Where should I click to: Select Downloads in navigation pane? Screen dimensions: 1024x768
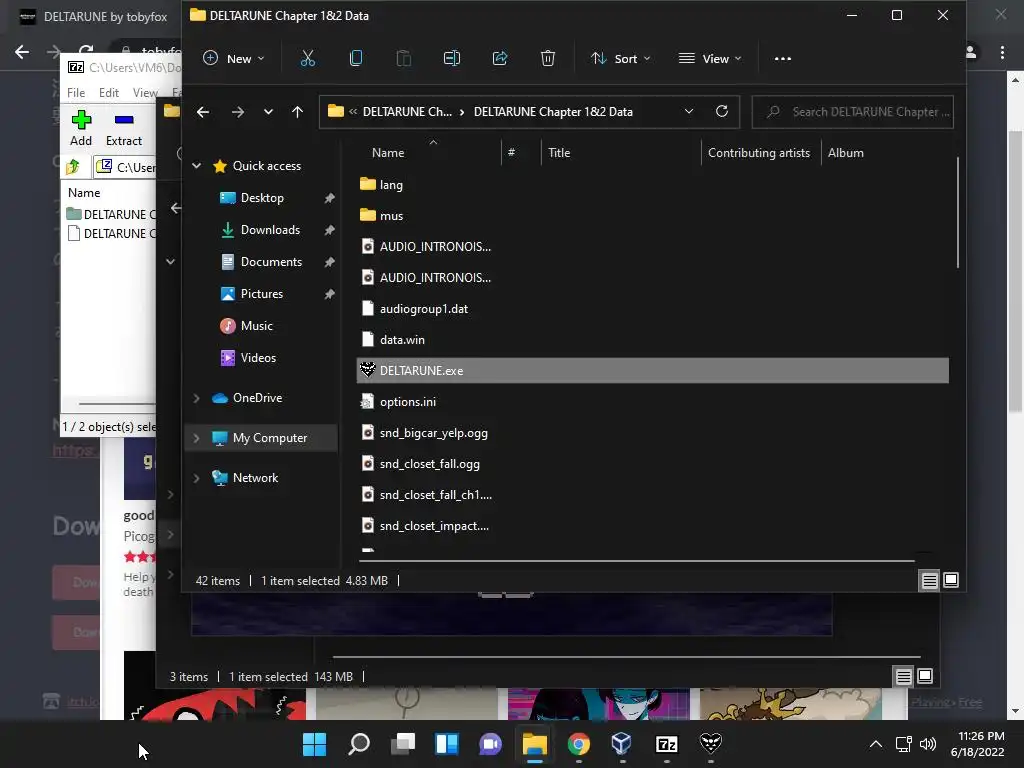[x=270, y=230]
